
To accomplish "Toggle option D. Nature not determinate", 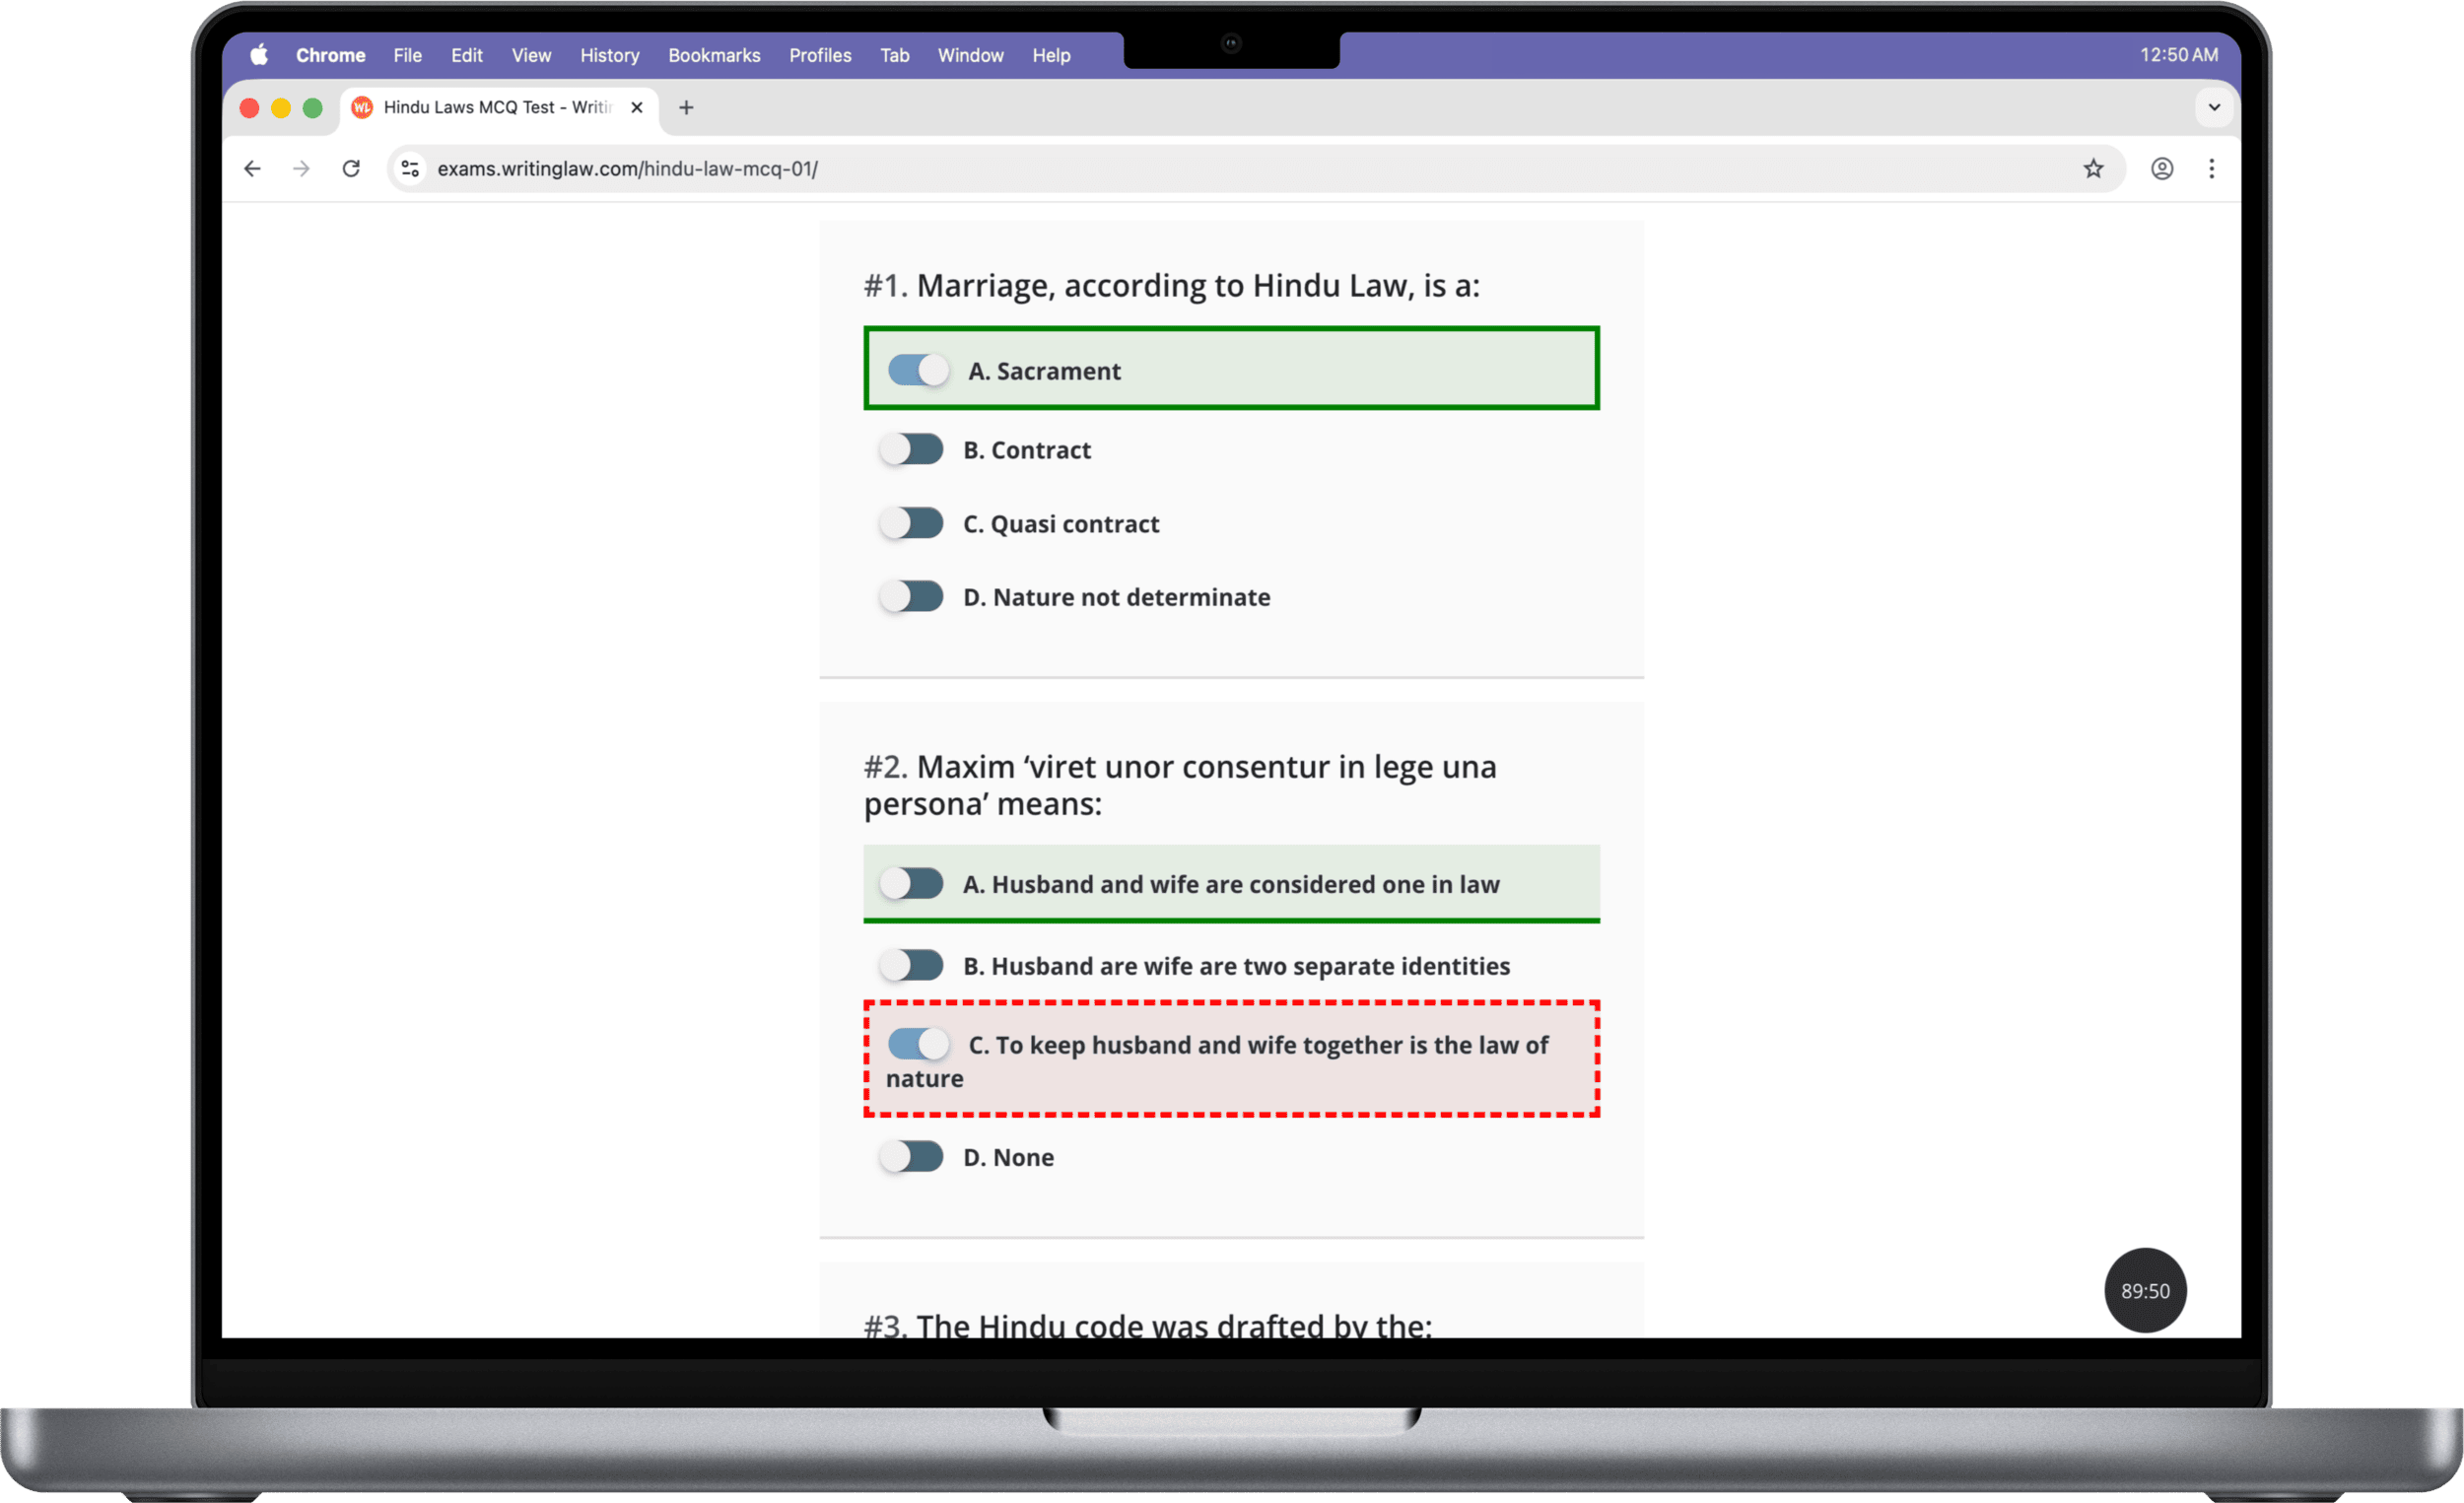I will (x=911, y=597).
